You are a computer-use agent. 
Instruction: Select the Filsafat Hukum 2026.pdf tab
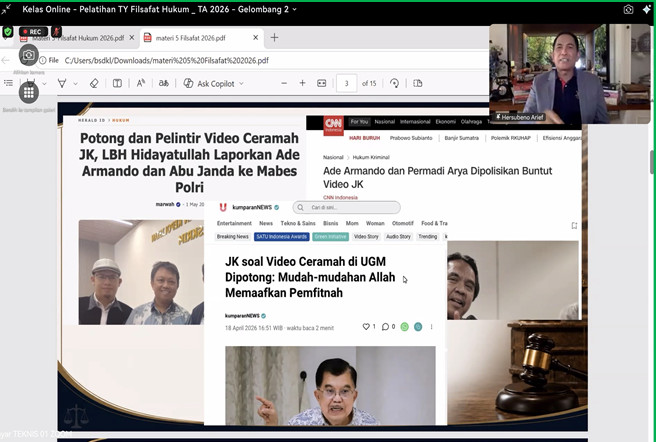(78, 38)
